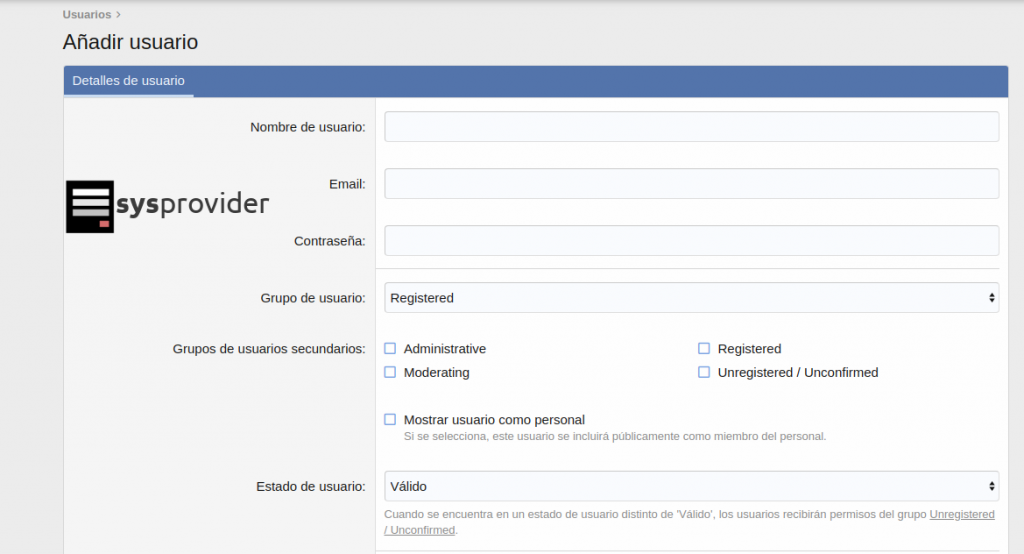
Task: Go back to the Usuarios breadcrumb
Action: (x=86, y=15)
